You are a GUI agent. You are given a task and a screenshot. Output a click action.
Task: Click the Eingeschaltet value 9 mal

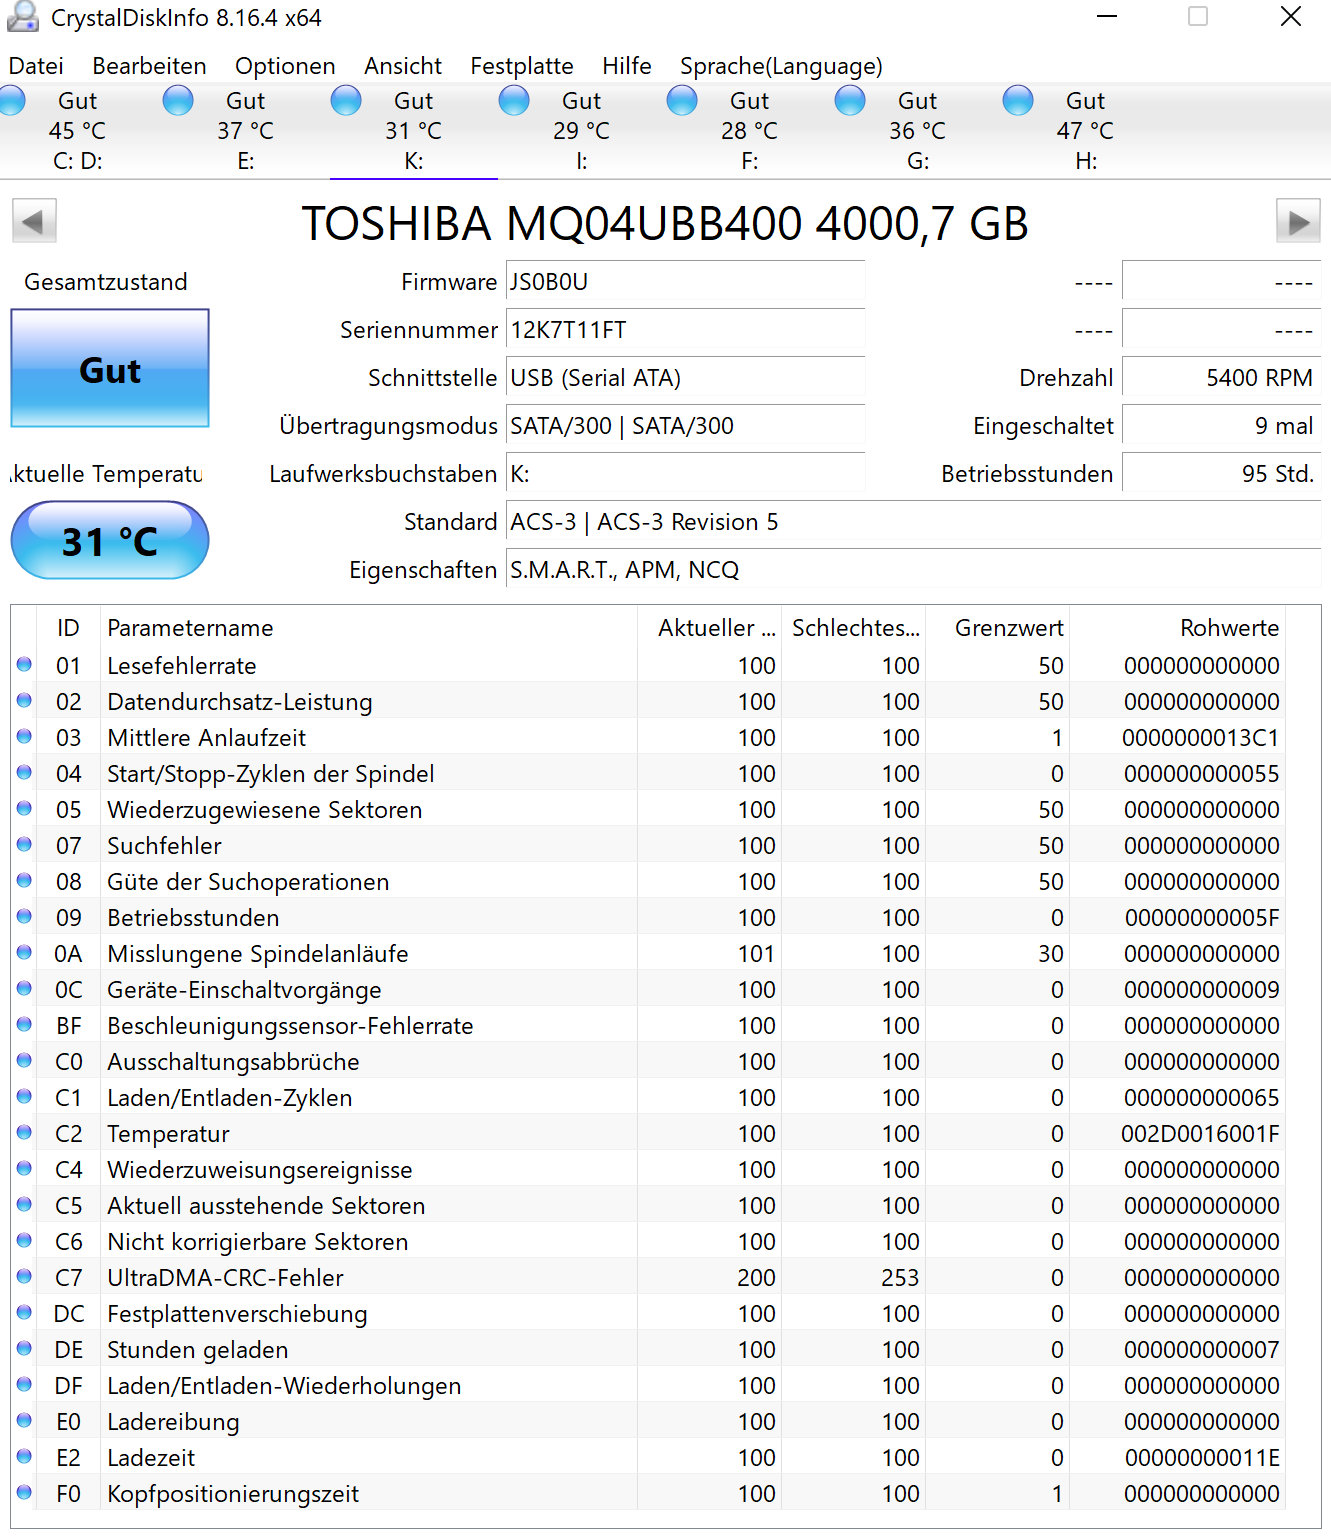click(x=1221, y=427)
